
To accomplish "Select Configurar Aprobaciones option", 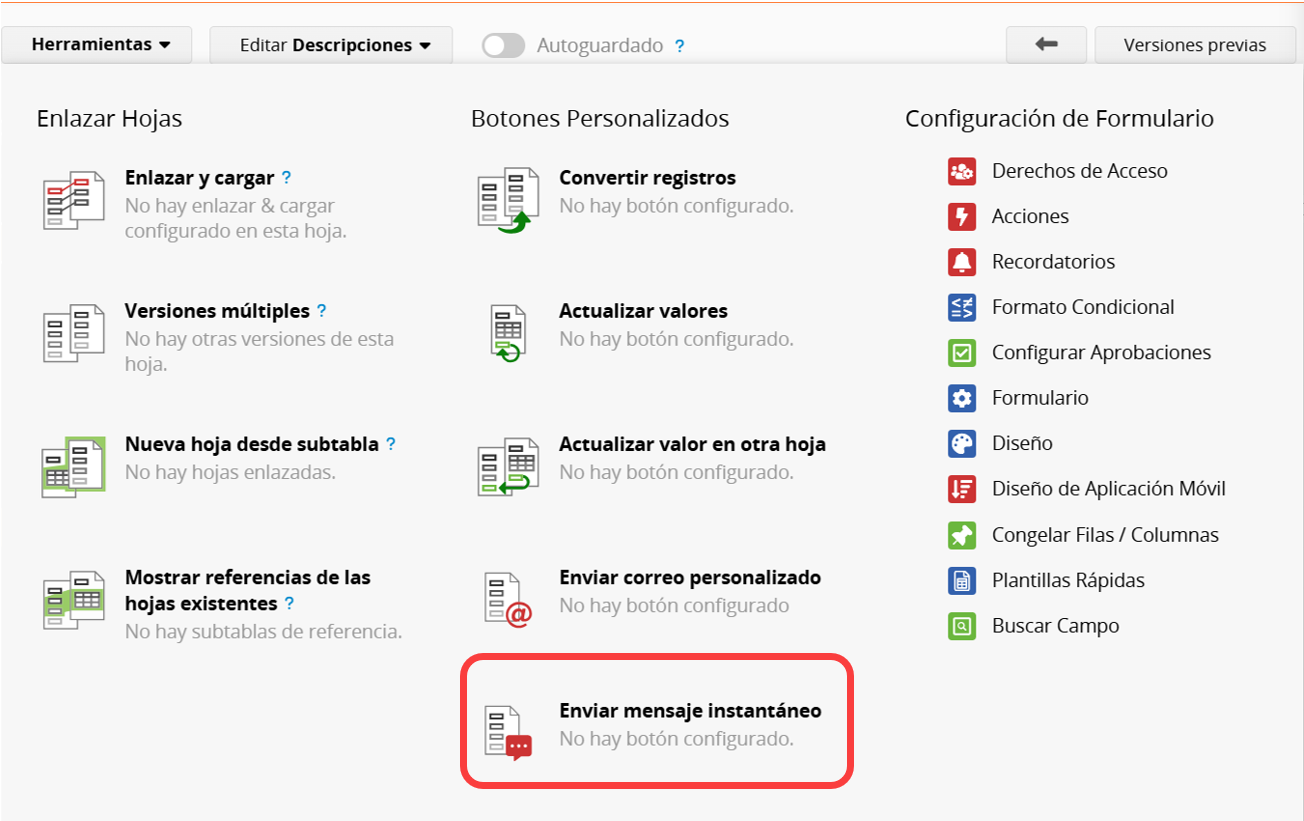I will [1100, 352].
